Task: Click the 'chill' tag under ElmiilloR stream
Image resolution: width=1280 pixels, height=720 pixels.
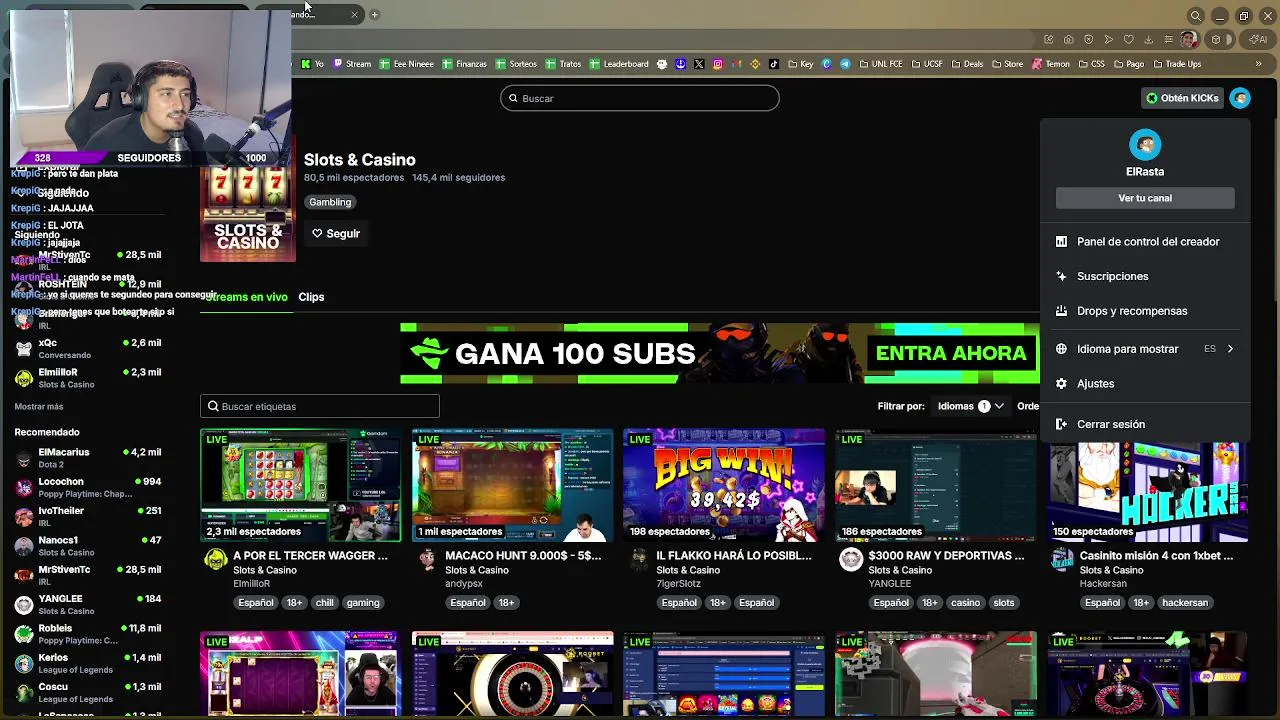Action: click(324, 603)
